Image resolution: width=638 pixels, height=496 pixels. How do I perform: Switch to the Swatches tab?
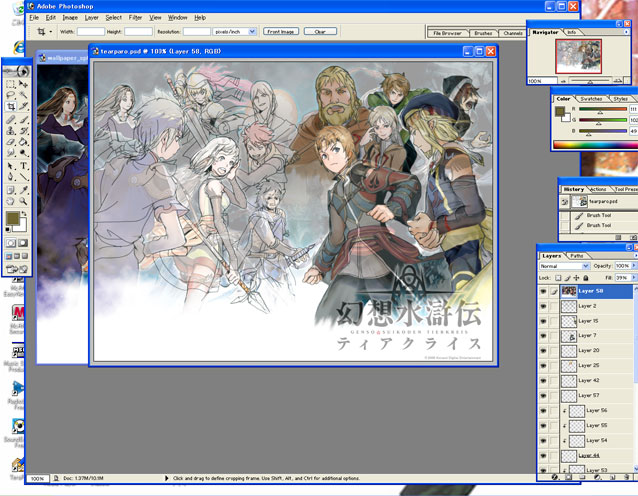591,99
